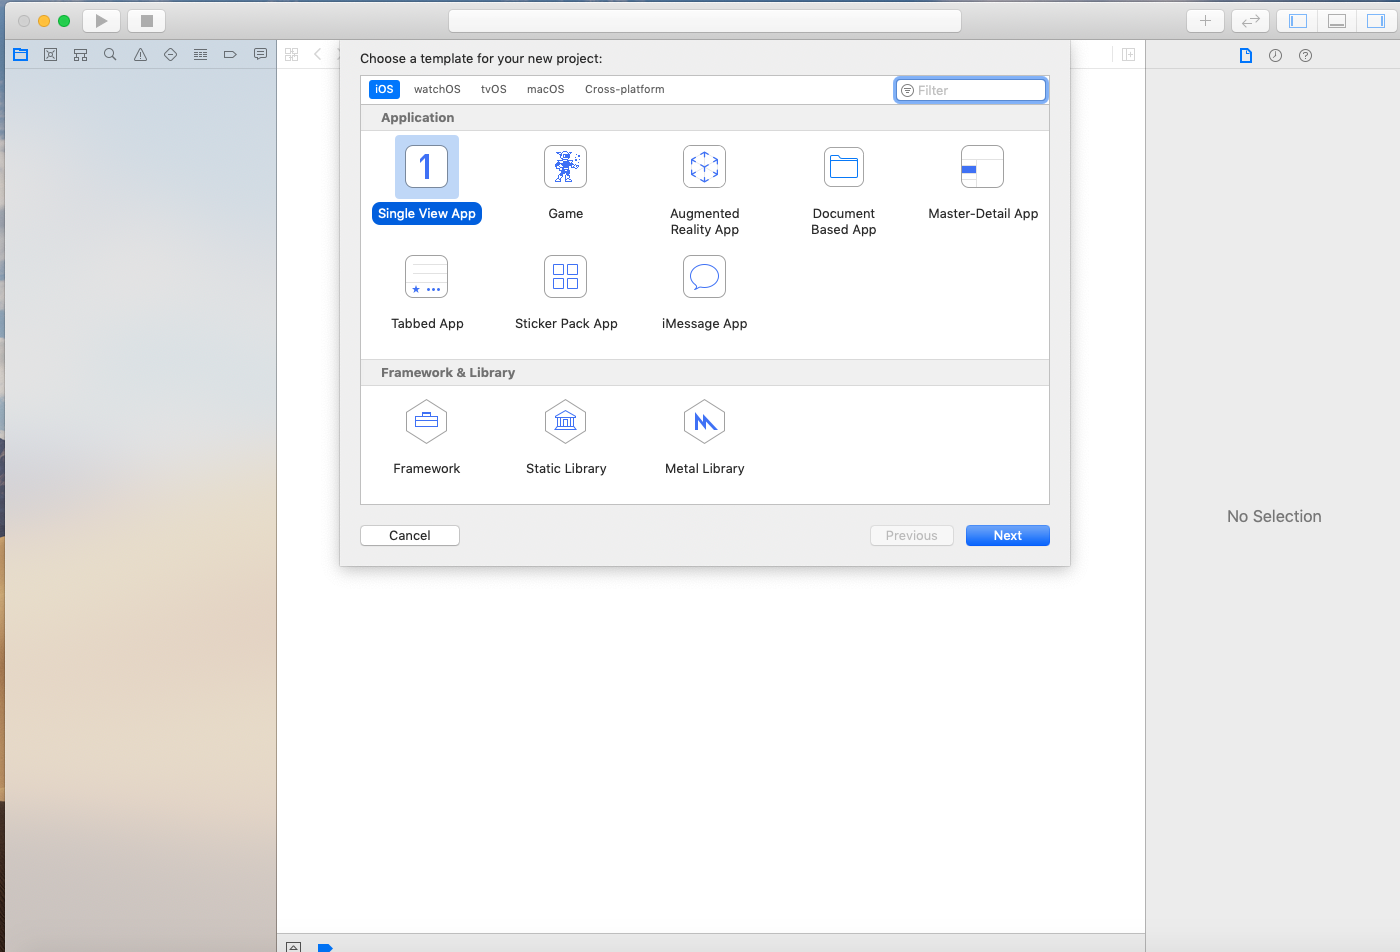Open the Find navigator magnifier
Viewport: 1400px width, 952px height.
click(110, 55)
